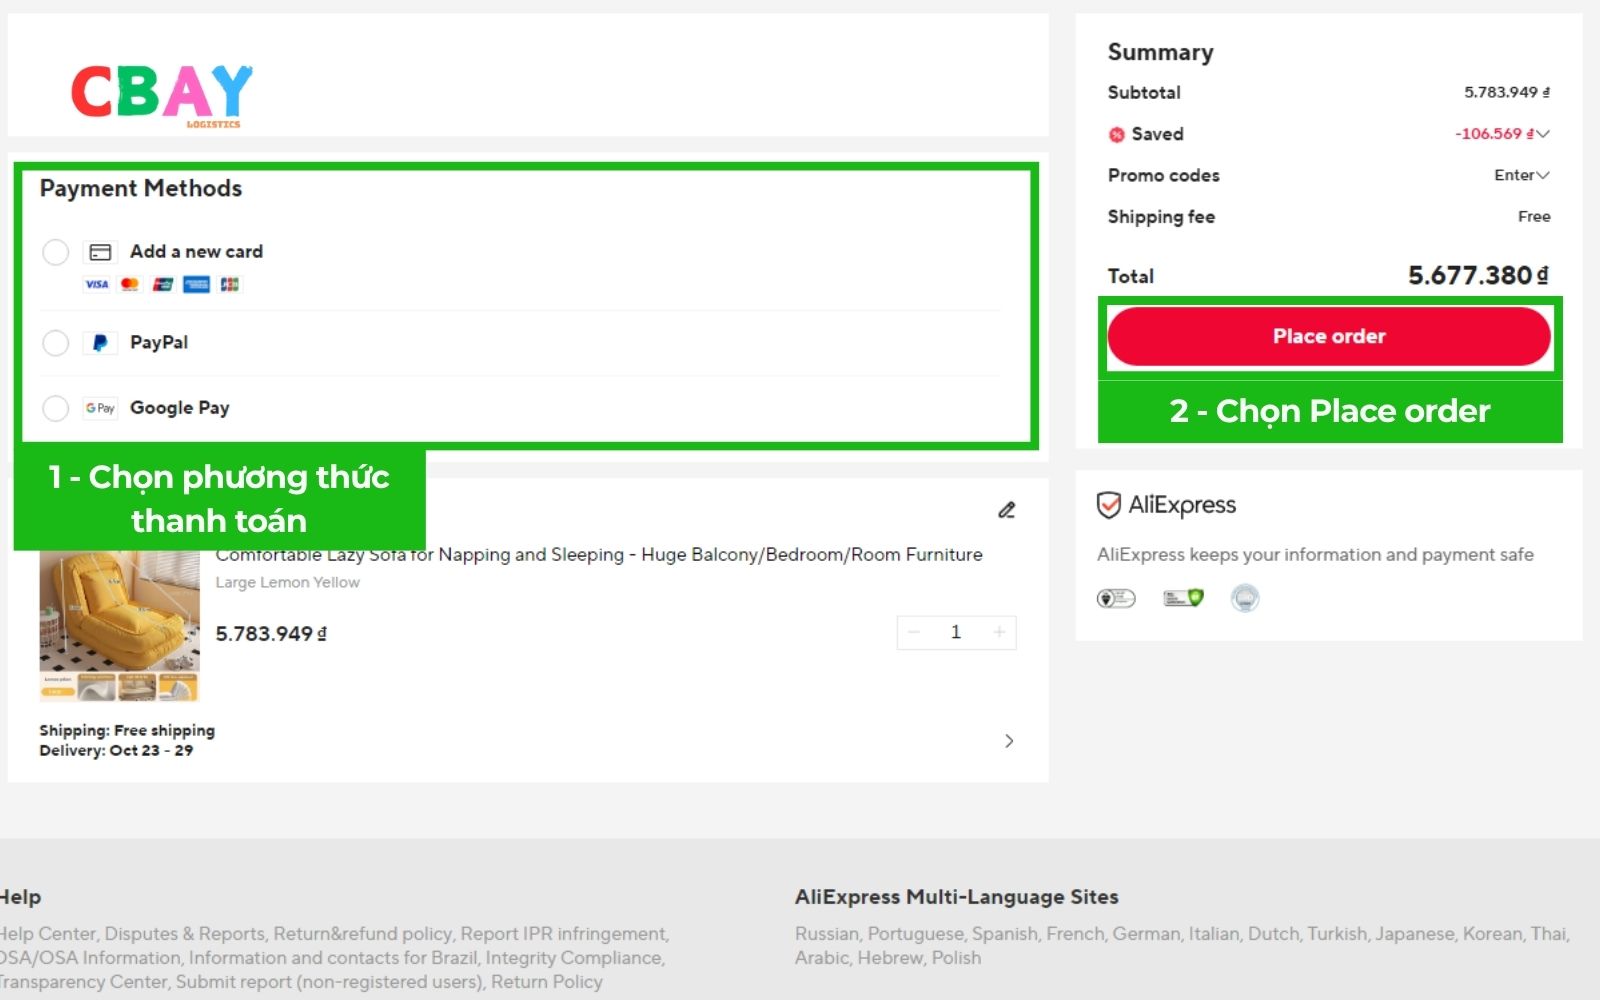The image size is (1600, 1000).
Task: Decrease quantity with the minus button
Action: click(x=913, y=632)
